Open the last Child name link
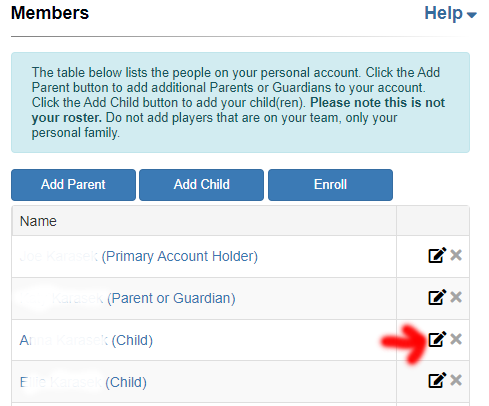The image size is (489, 406). coord(83,382)
